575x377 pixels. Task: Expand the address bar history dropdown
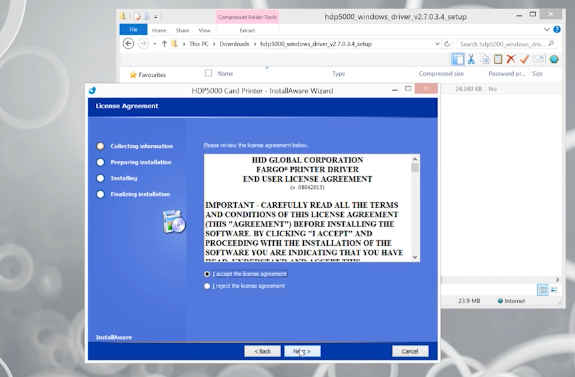(437, 44)
